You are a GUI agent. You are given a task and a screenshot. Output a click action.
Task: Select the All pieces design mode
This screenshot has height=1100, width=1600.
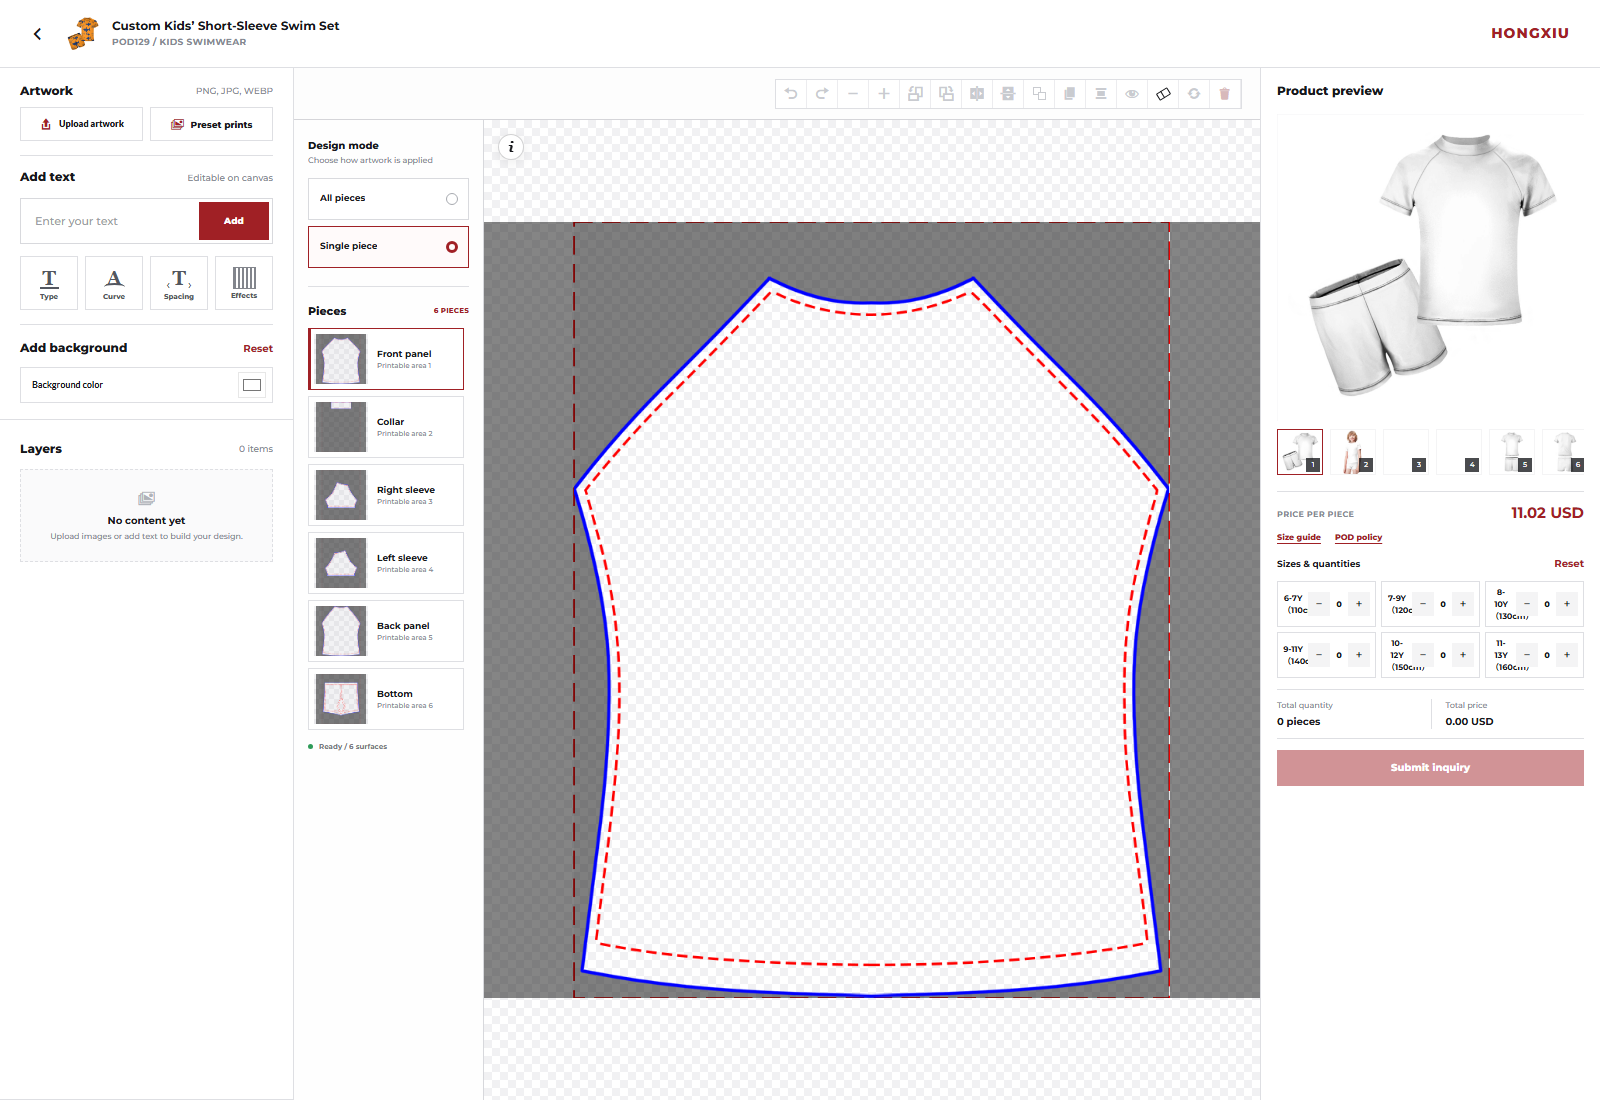coord(388,199)
